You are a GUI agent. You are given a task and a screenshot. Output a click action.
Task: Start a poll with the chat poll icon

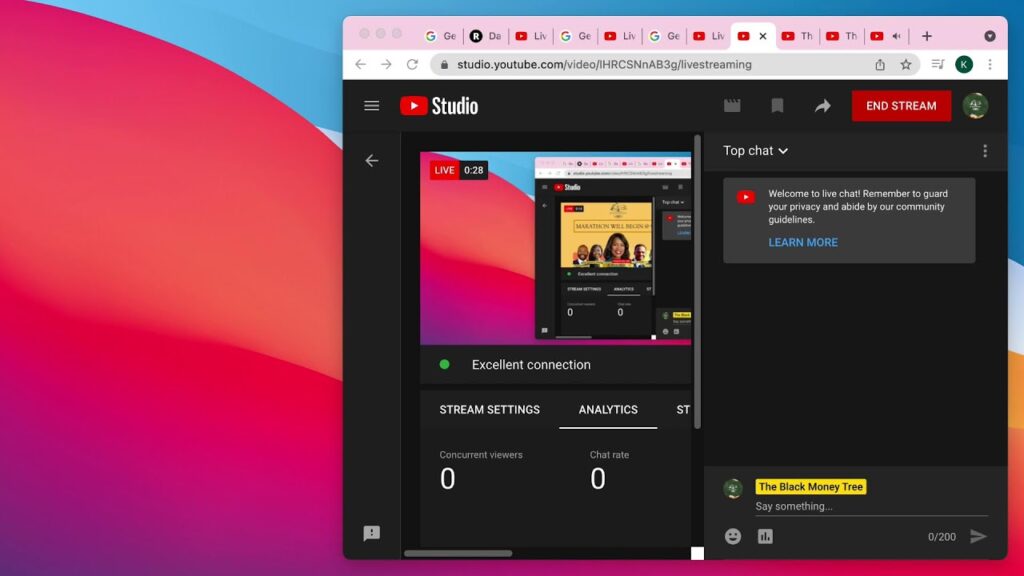[x=765, y=537]
